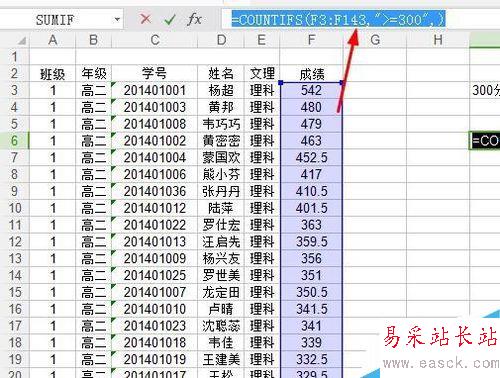Select row 10 header
Image resolution: width=500 pixels, height=378 pixels.
[15, 208]
